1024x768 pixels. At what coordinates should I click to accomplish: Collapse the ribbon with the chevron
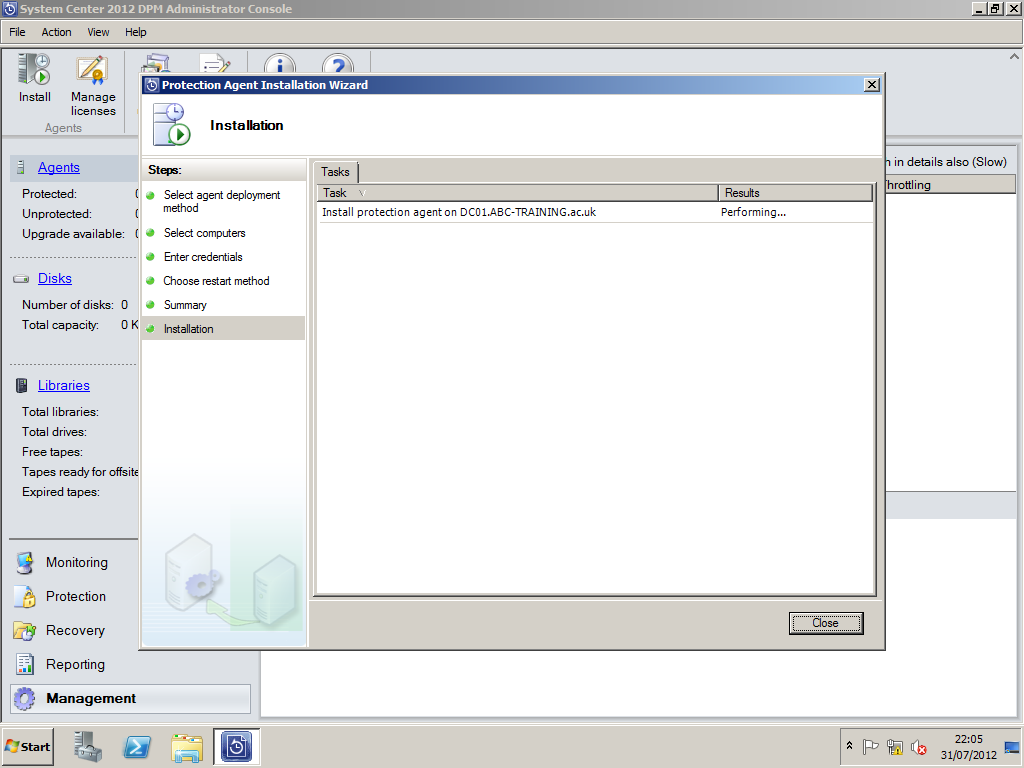click(1014, 57)
